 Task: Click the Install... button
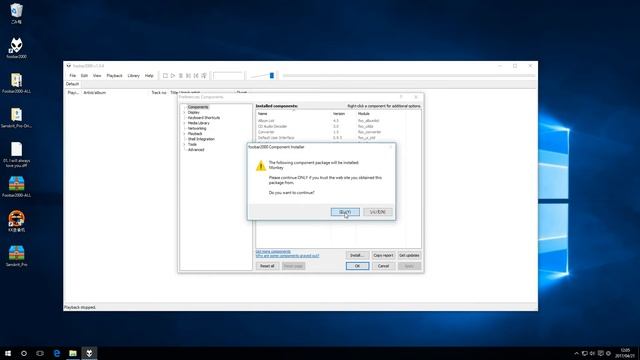pyautogui.click(x=357, y=255)
